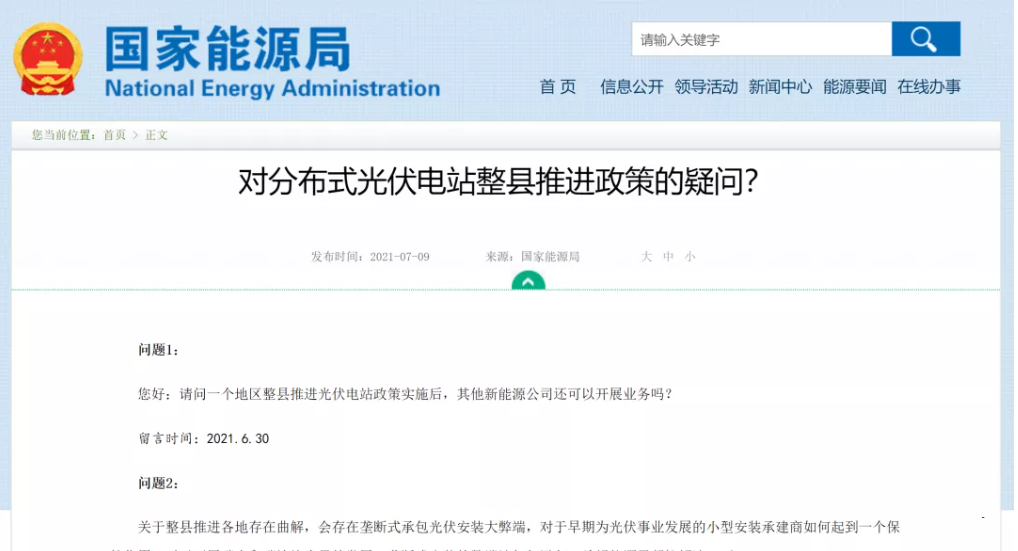Image resolution: width=1018 pixels, height=551 pixels.
Task: Open the 在线办事 menu item
Action: (929, 87)
